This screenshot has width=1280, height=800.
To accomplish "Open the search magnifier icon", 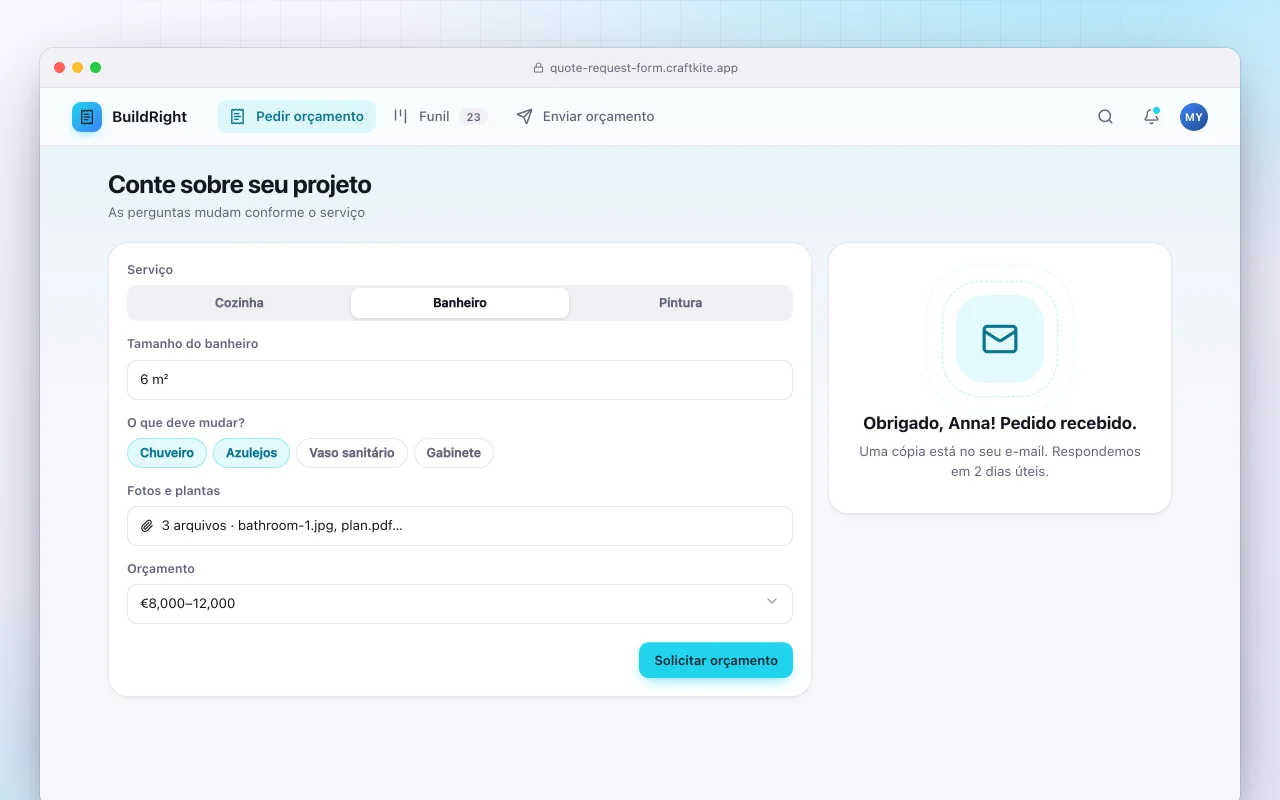I will (x=1105, y=117).
